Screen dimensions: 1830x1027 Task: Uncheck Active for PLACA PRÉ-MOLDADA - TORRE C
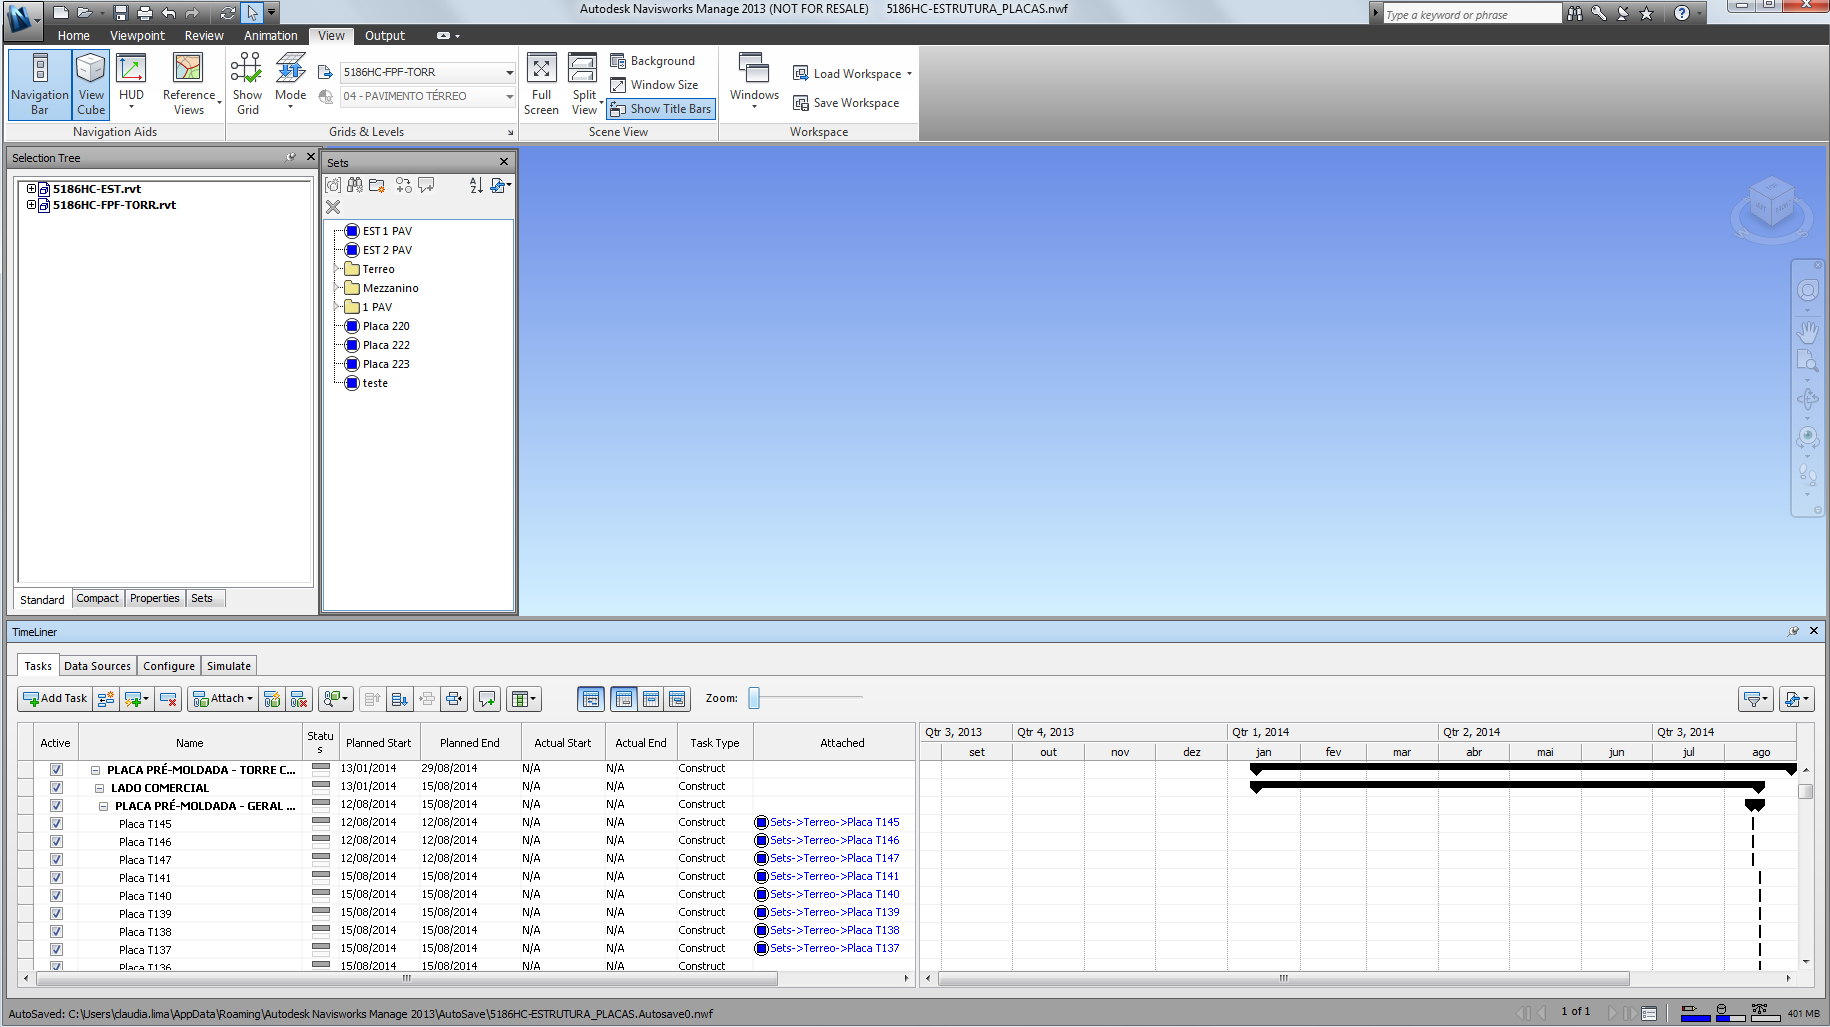56,769
